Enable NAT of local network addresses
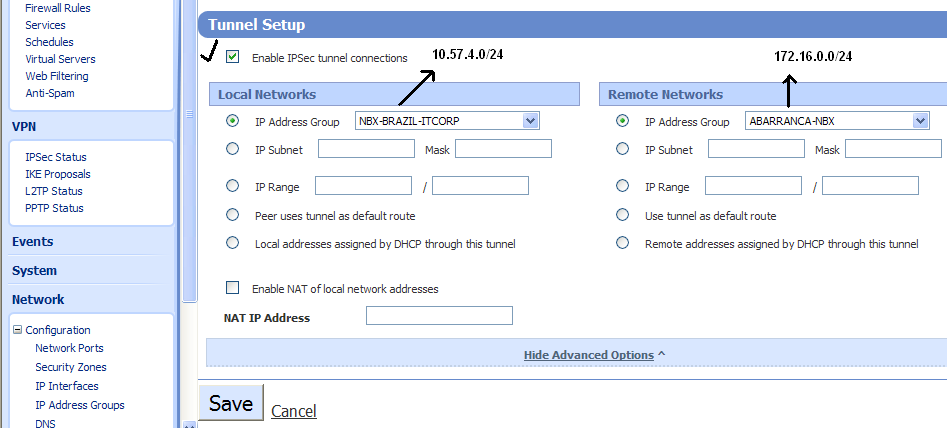This screenshot has height=428, width=947. pos(233,288)
